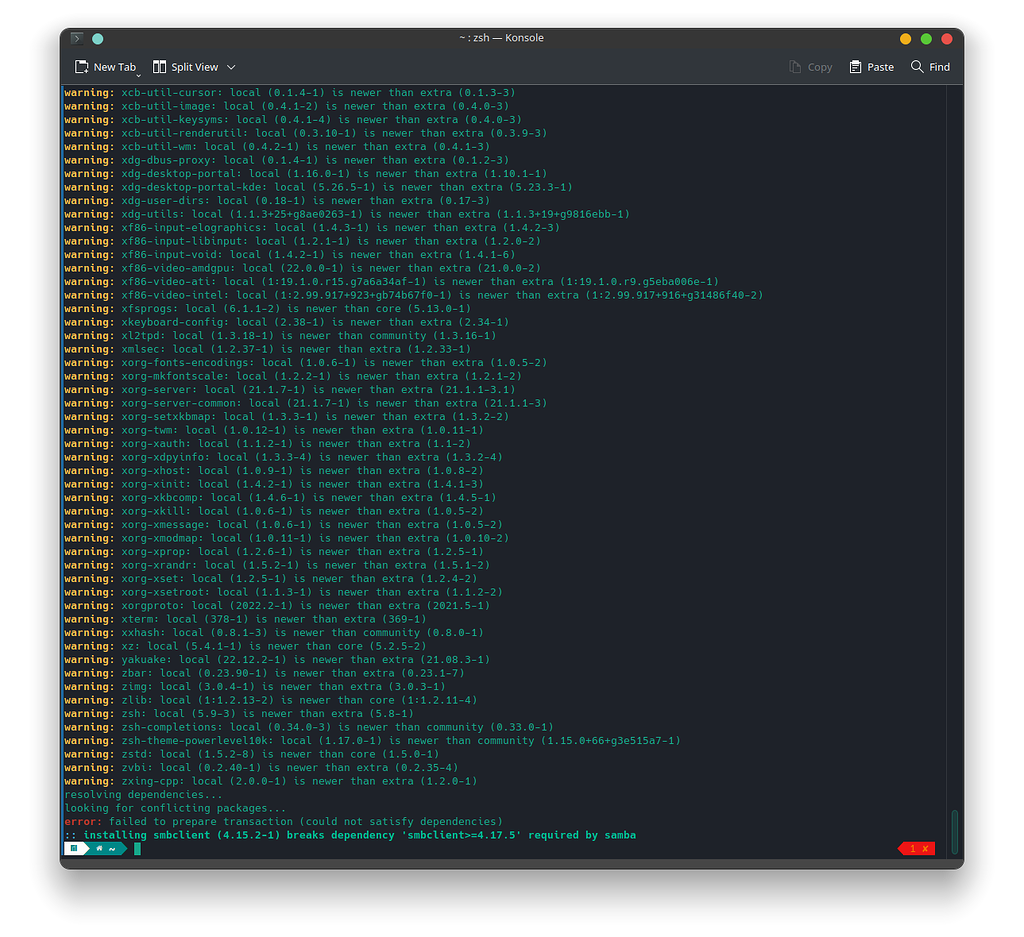
Task: Click the xorgproto warning line
Action: point(277,605)
